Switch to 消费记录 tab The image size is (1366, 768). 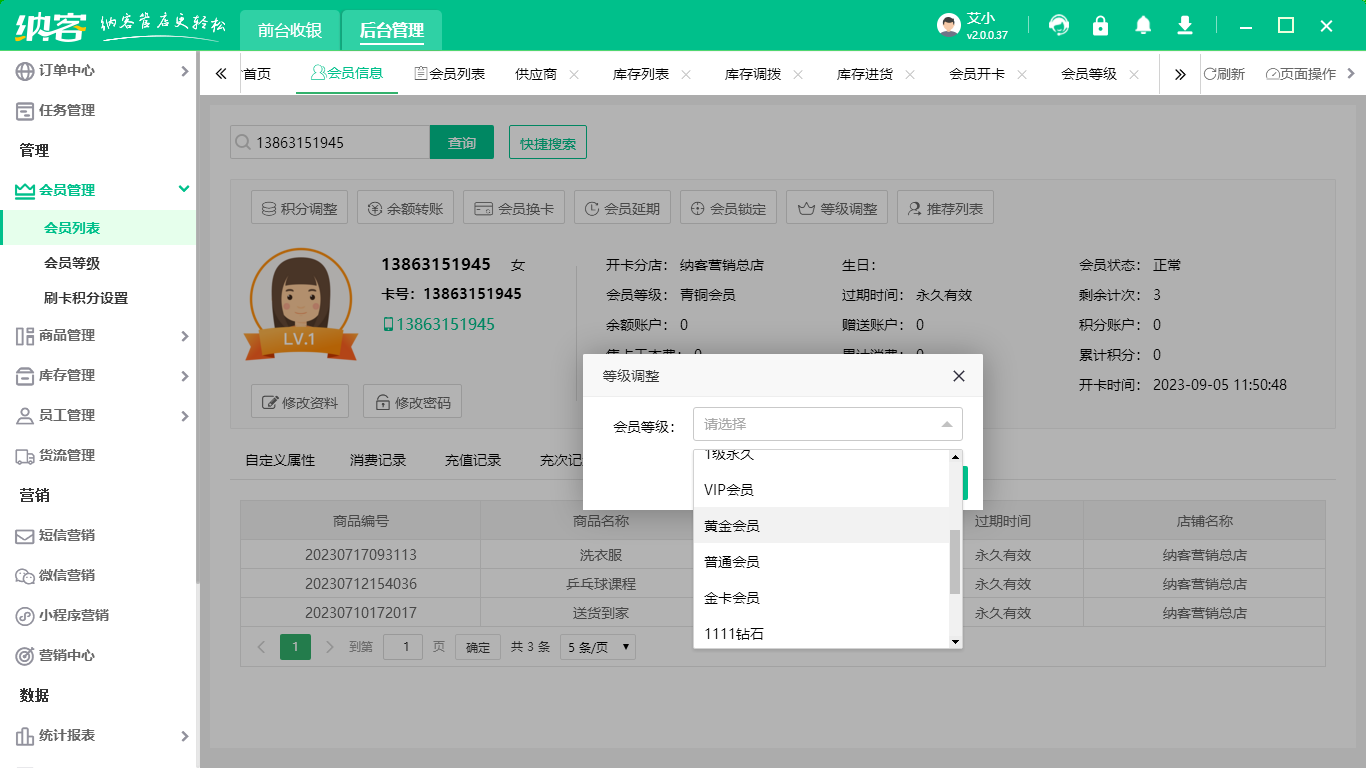click(378, 460)
